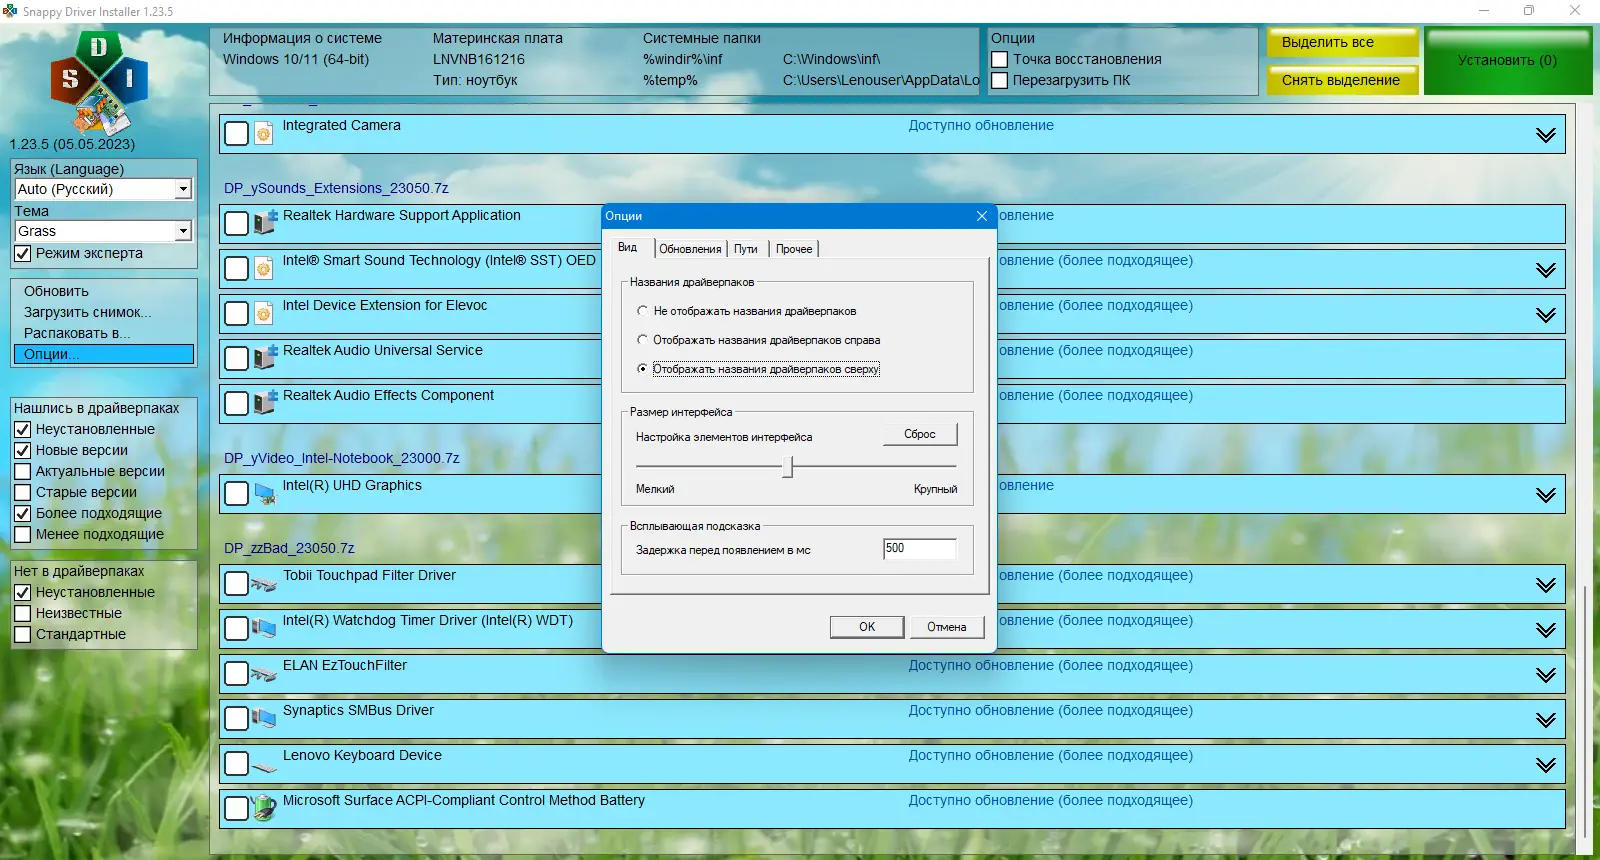
Task: Confirm the dialog with OK
Action: click(867, 627)
